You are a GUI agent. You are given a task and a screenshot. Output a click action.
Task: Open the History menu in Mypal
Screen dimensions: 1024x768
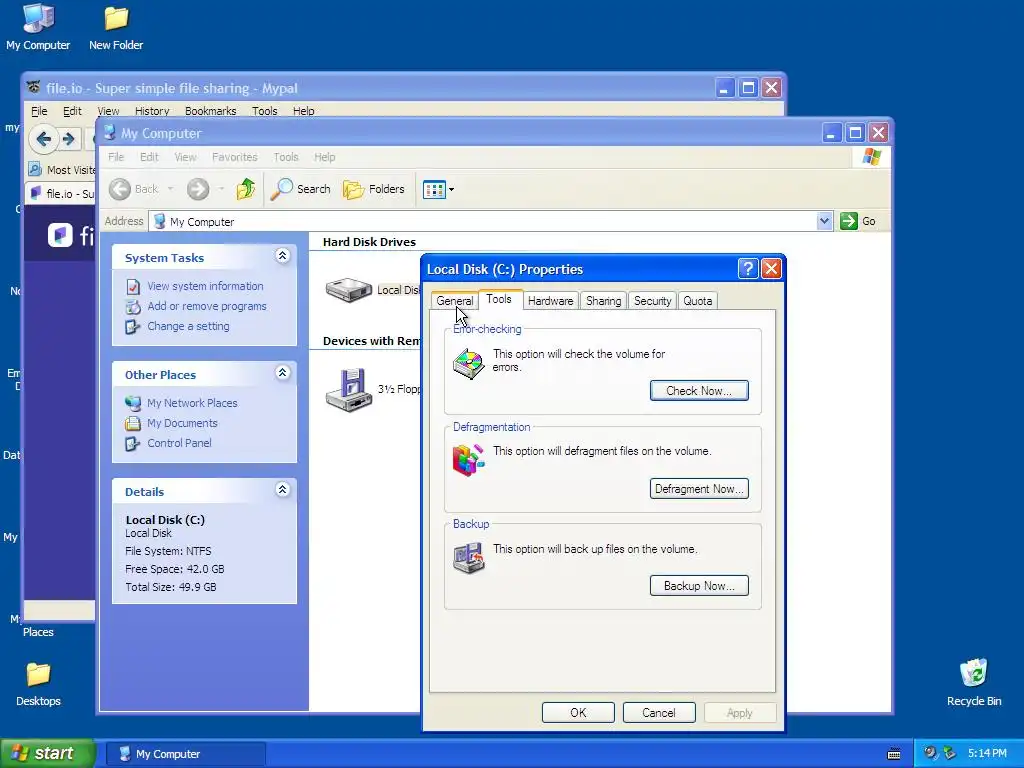[x=152, y=111]
